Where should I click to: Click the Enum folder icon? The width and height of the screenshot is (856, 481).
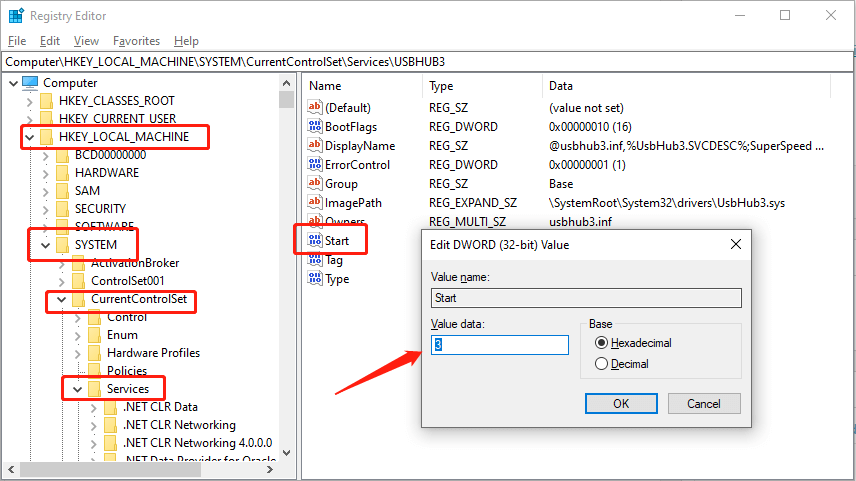pyautogui.click(x=94, y=335)
